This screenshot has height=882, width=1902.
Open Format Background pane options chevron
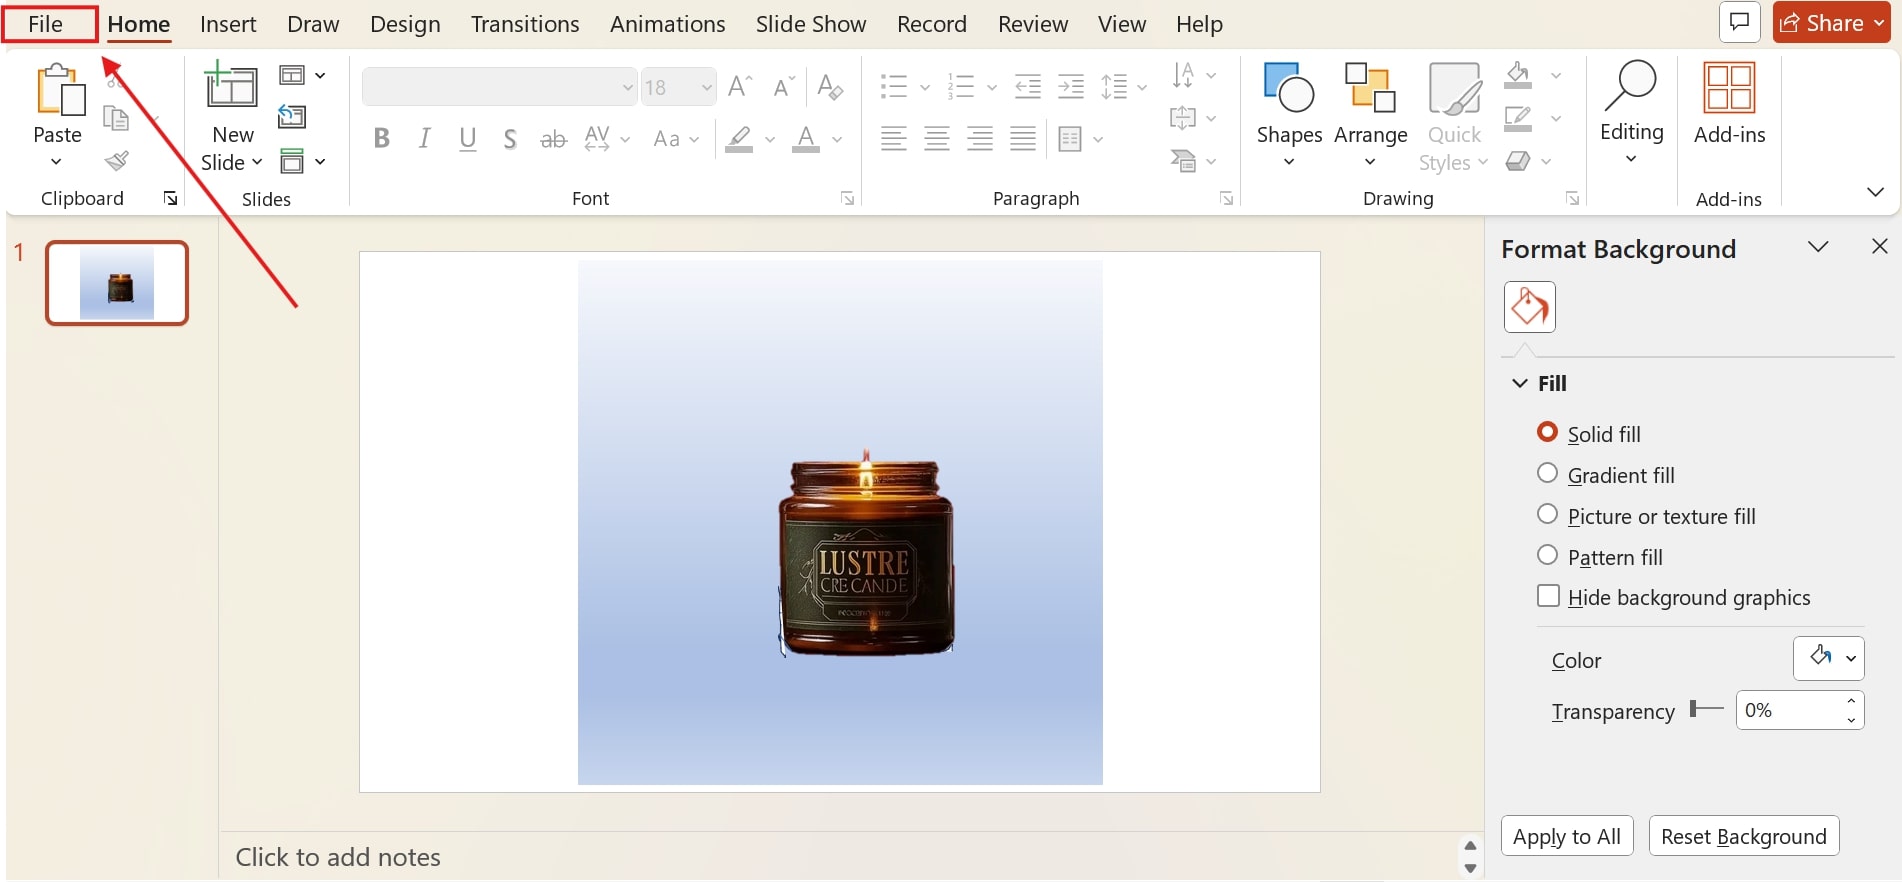click(1818, 246)
